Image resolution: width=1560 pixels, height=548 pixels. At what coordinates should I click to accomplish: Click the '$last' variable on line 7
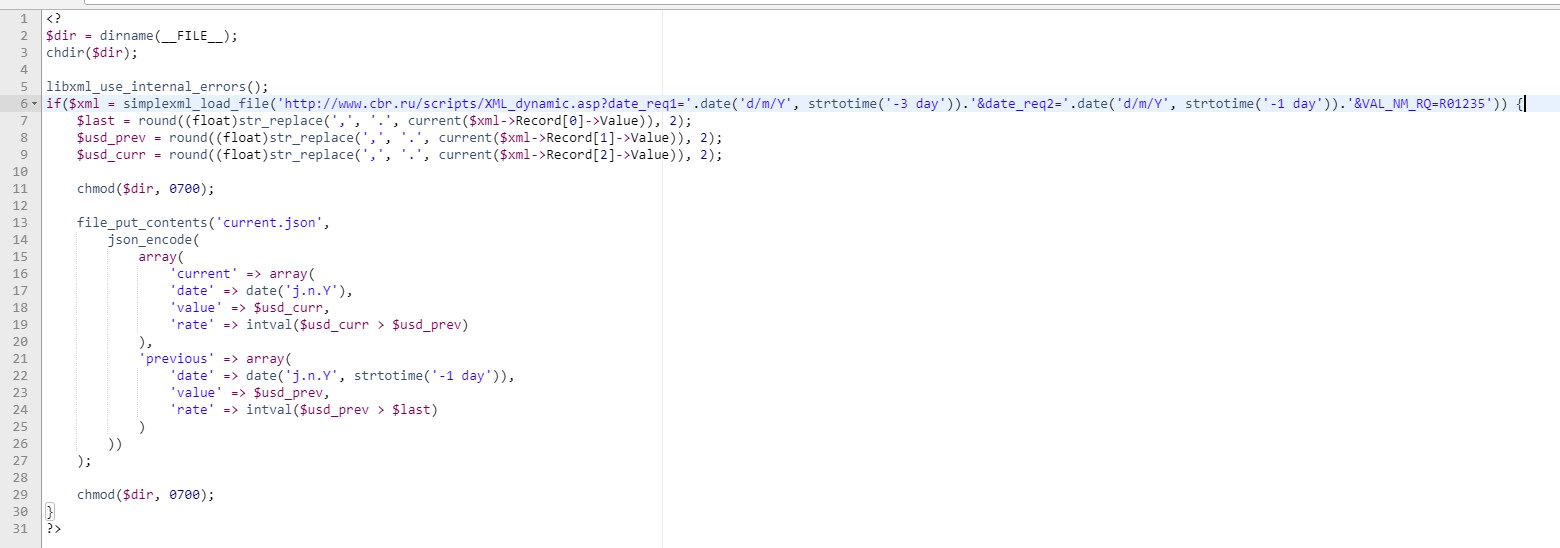96,120
